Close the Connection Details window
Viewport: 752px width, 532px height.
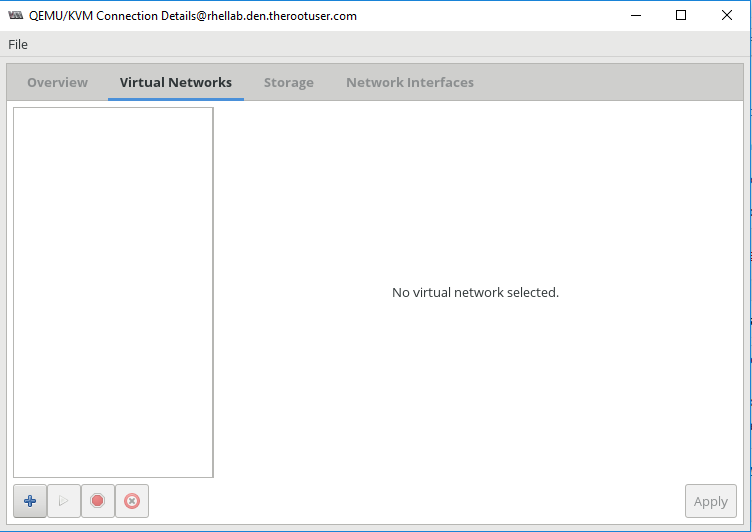[727, 15]
